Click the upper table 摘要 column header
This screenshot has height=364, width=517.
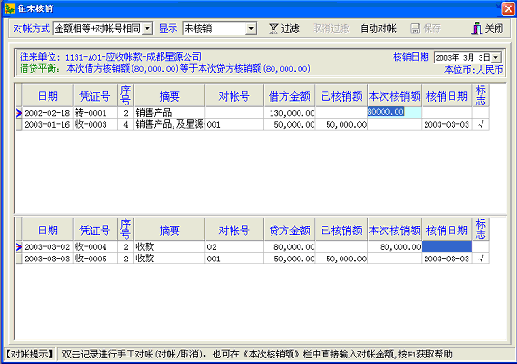[169, 96]
